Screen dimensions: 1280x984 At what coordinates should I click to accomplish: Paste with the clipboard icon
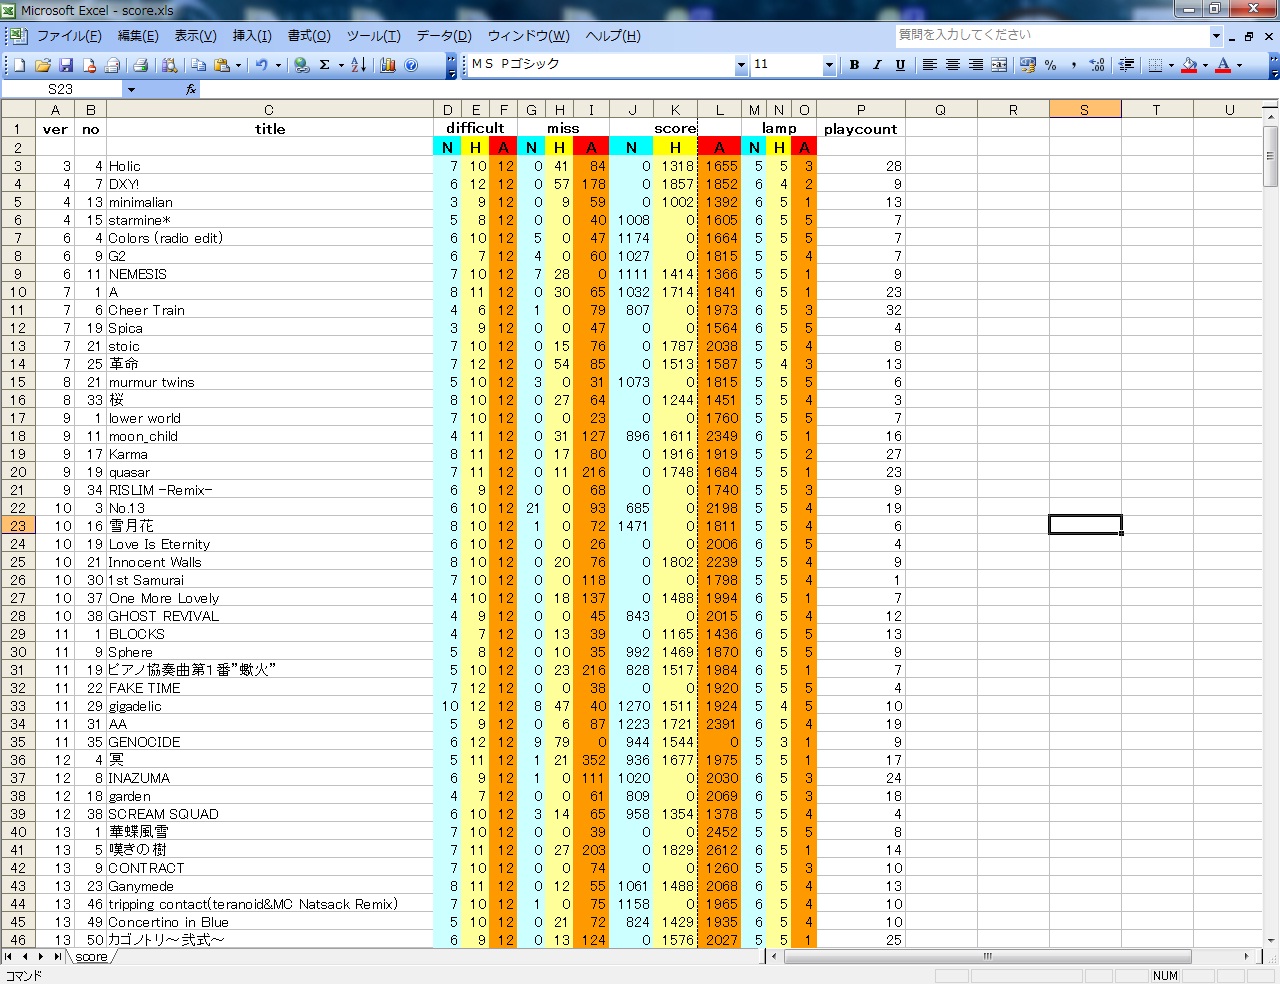221,65
